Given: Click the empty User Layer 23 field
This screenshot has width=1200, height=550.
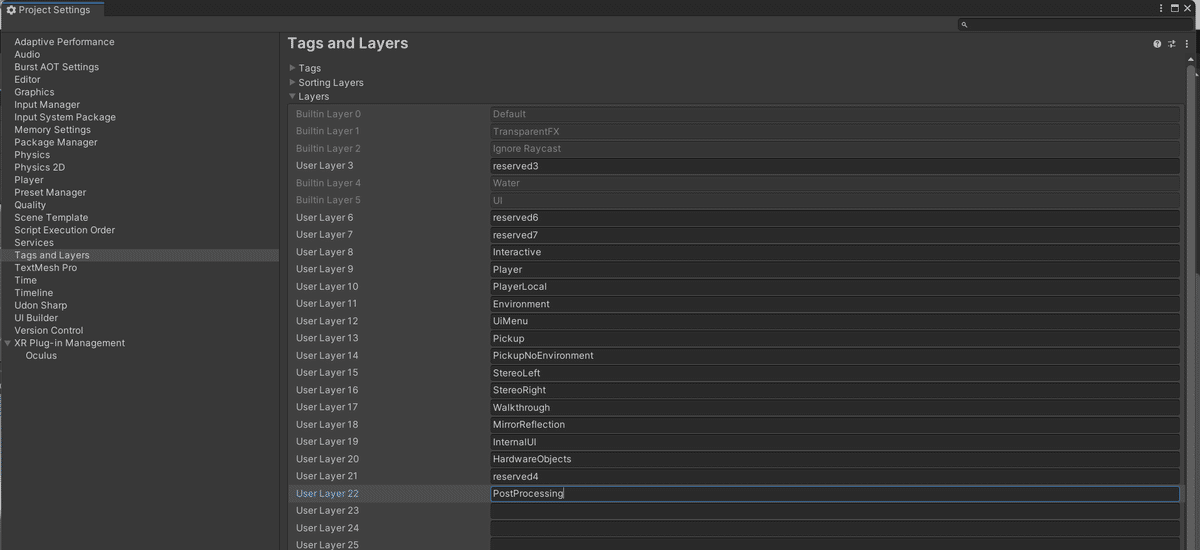Looking at the screenshot, I should click(x=835, y=511).
